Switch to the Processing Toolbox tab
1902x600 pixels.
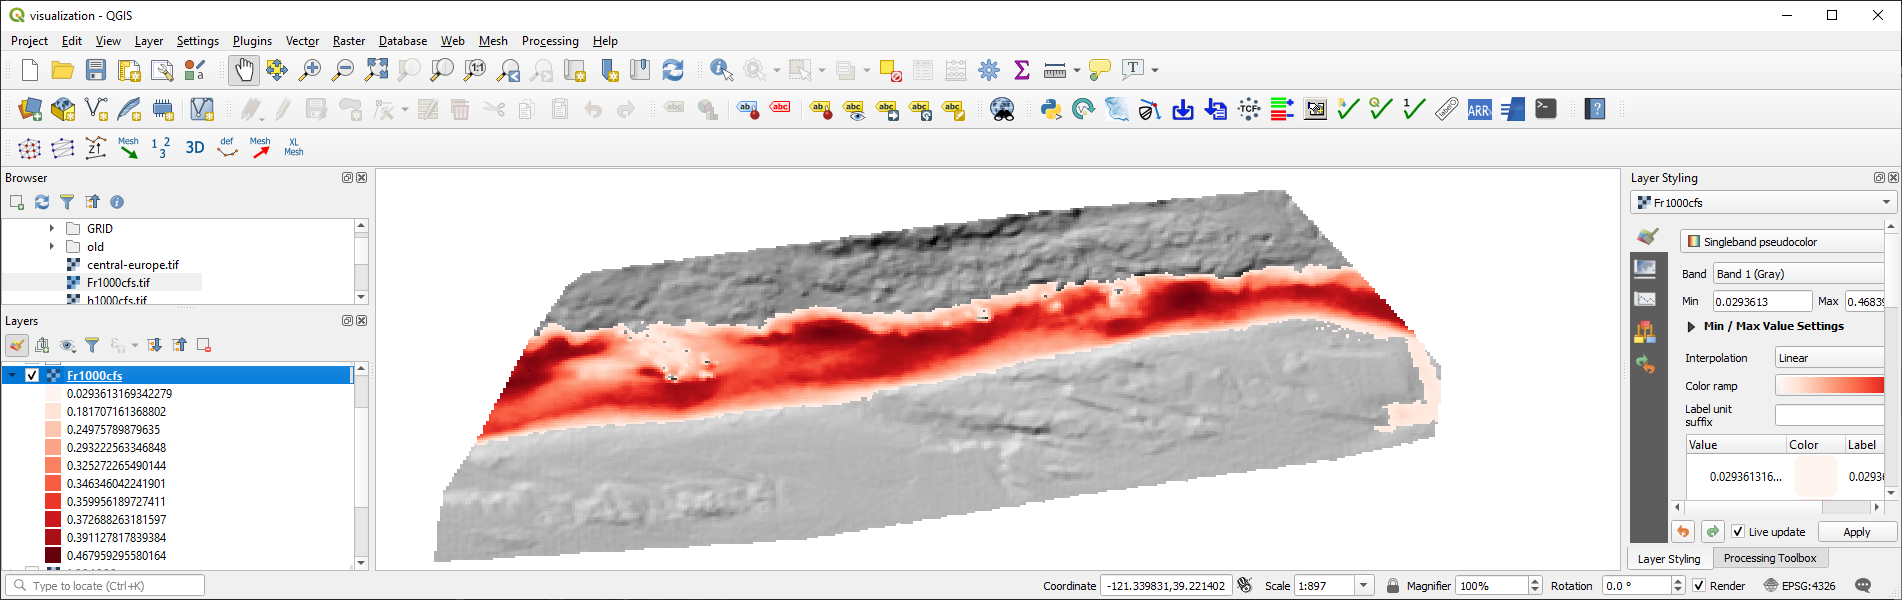(1769, 558)
